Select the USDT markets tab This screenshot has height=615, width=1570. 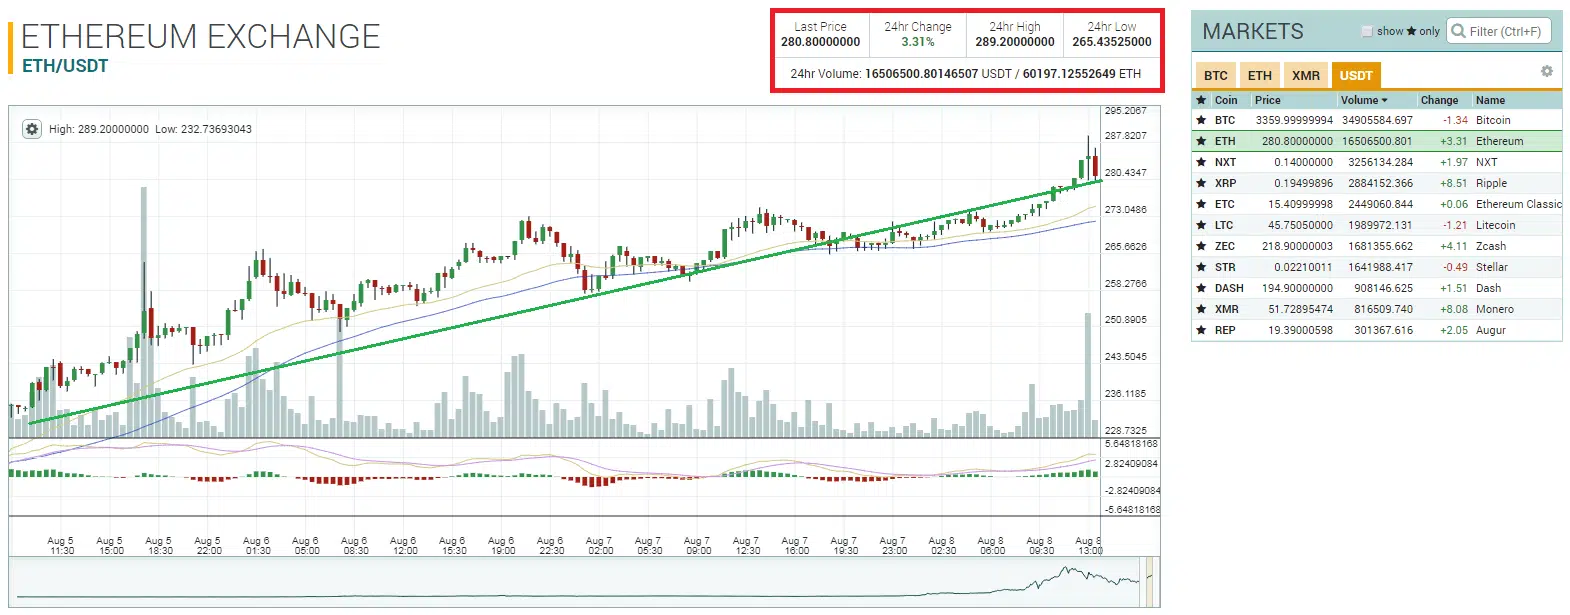1356,75
